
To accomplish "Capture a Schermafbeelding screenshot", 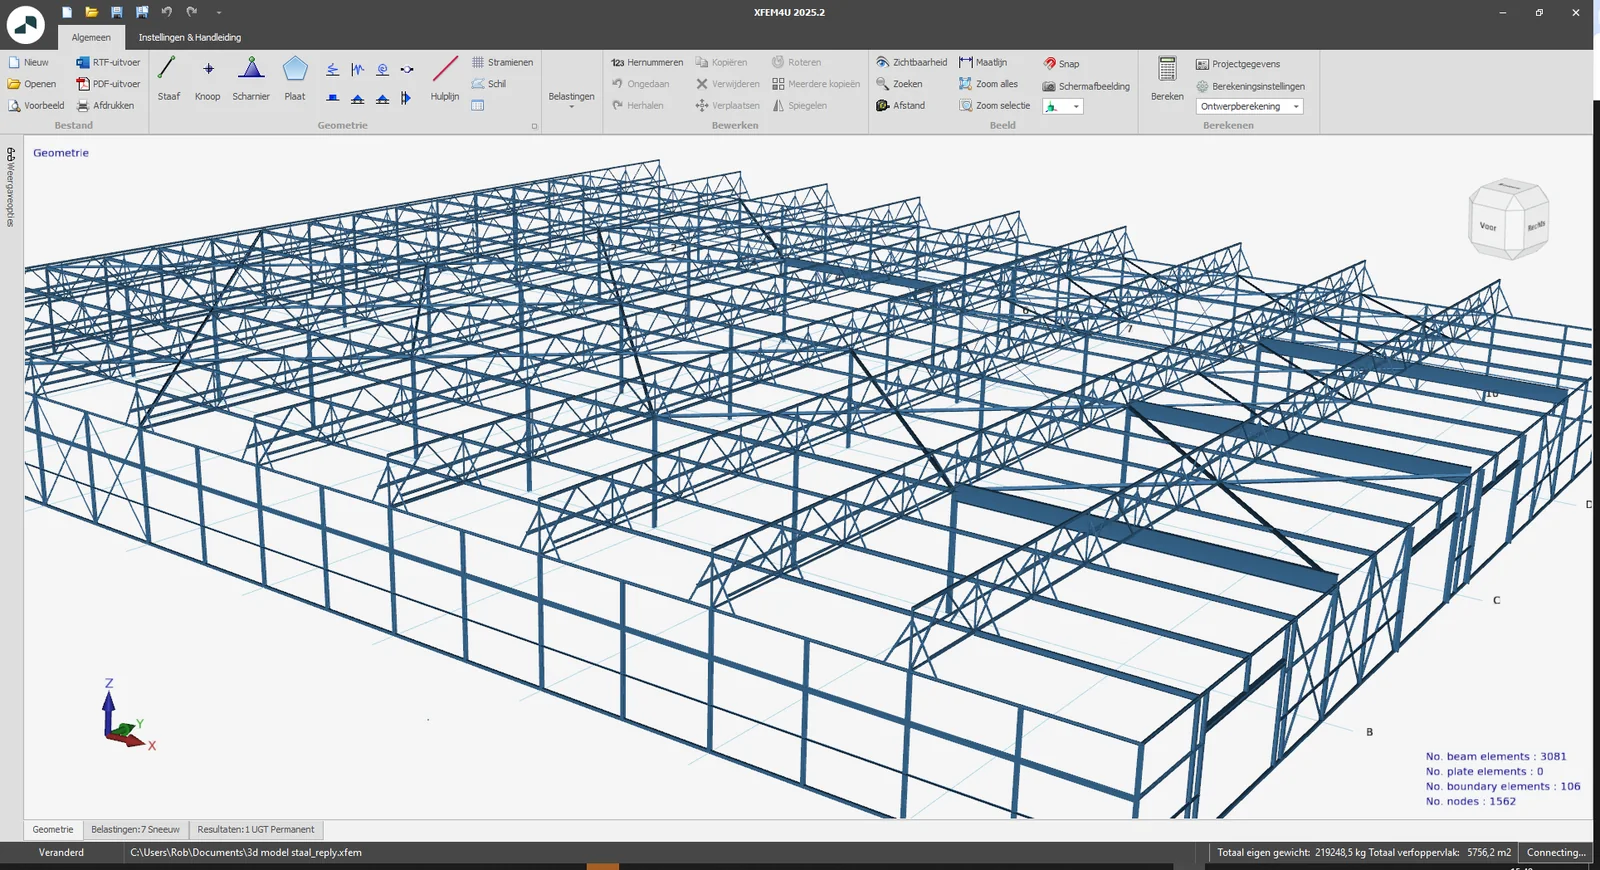I will [x=1086, y=86].
